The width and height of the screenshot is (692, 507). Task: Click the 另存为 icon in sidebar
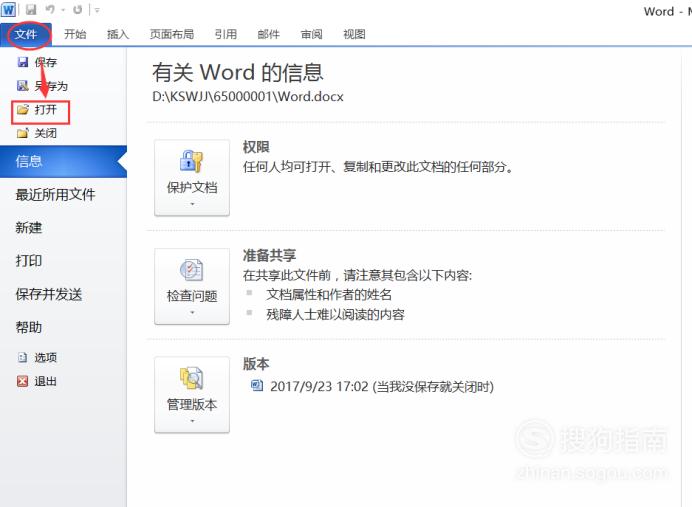pyautogui.click(x=23, y=86)
